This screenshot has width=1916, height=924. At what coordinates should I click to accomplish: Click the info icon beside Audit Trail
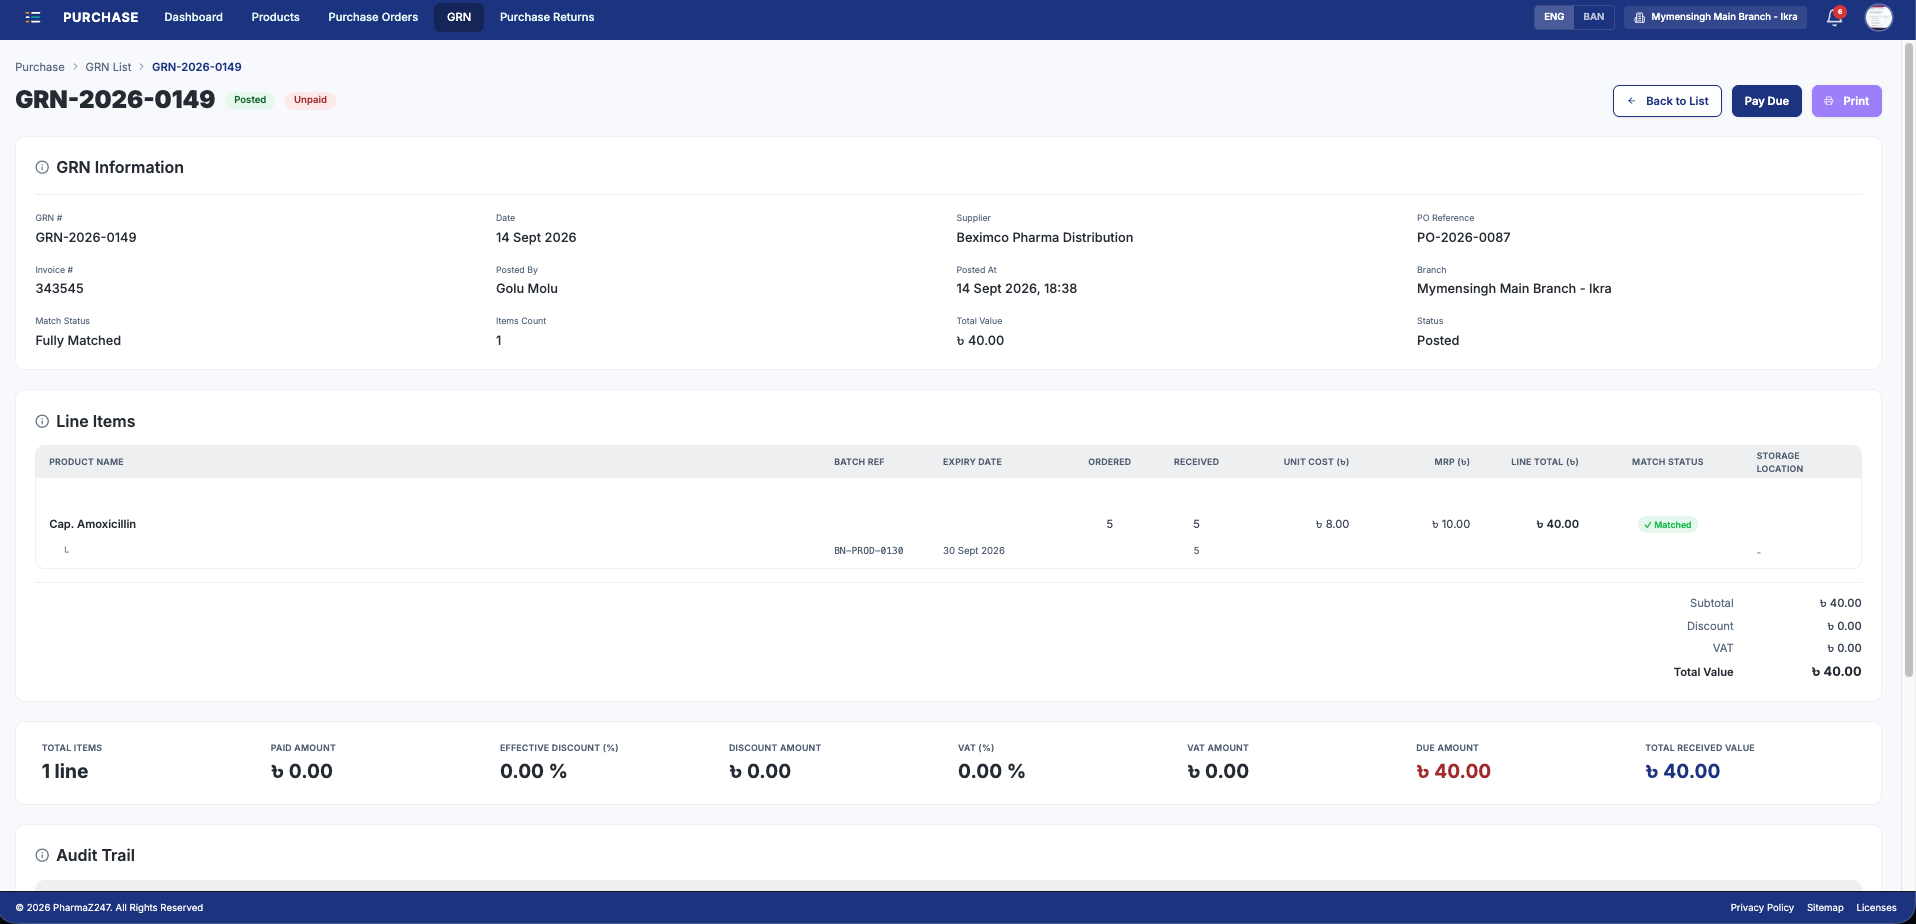coord(42,855)
